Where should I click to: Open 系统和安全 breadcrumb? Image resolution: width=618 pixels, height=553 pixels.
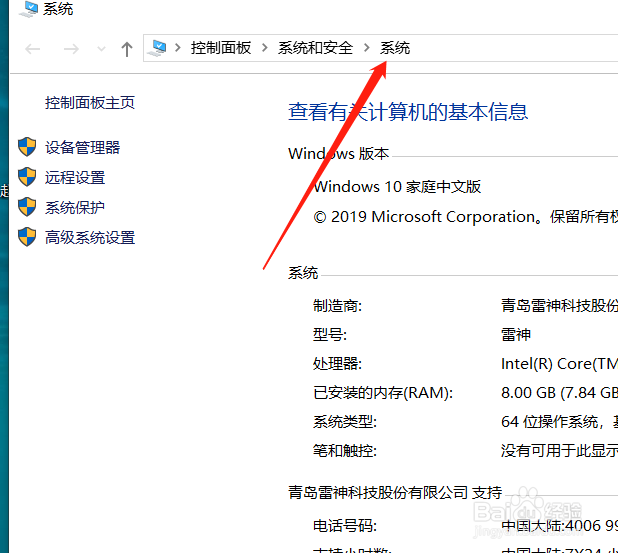(x=315, y=48)
